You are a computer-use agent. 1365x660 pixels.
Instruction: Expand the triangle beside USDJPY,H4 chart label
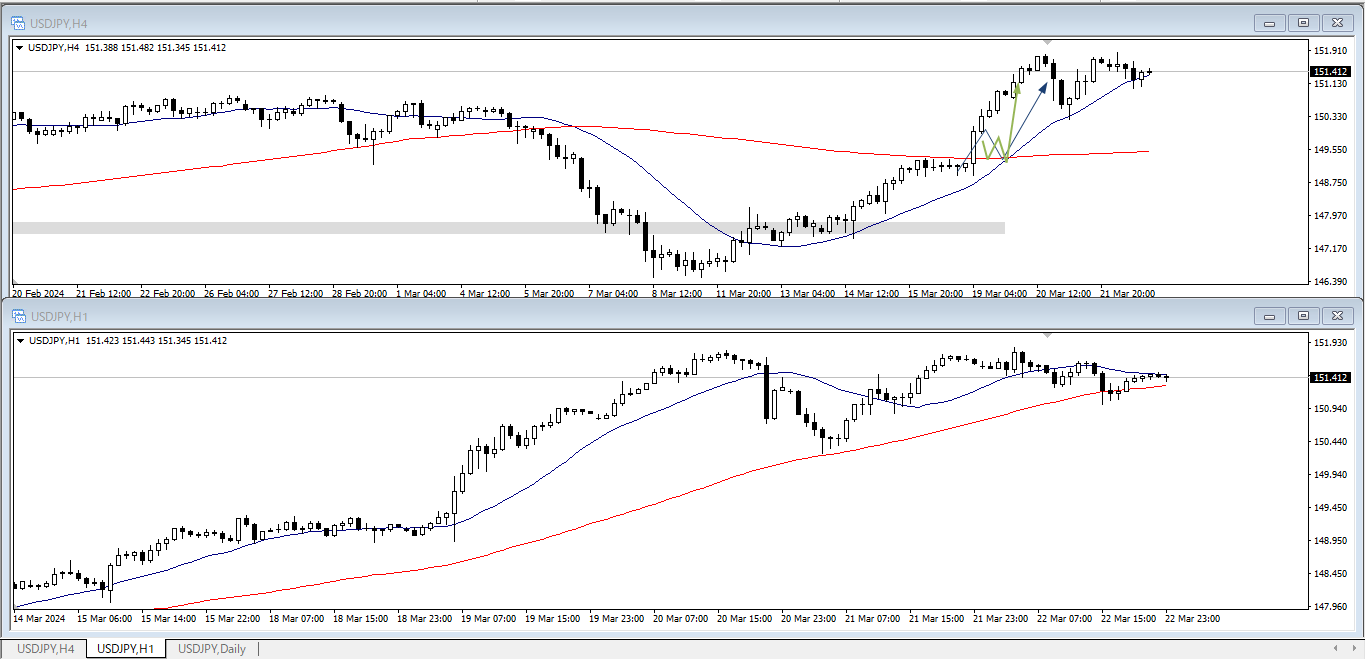pos(20,48)
